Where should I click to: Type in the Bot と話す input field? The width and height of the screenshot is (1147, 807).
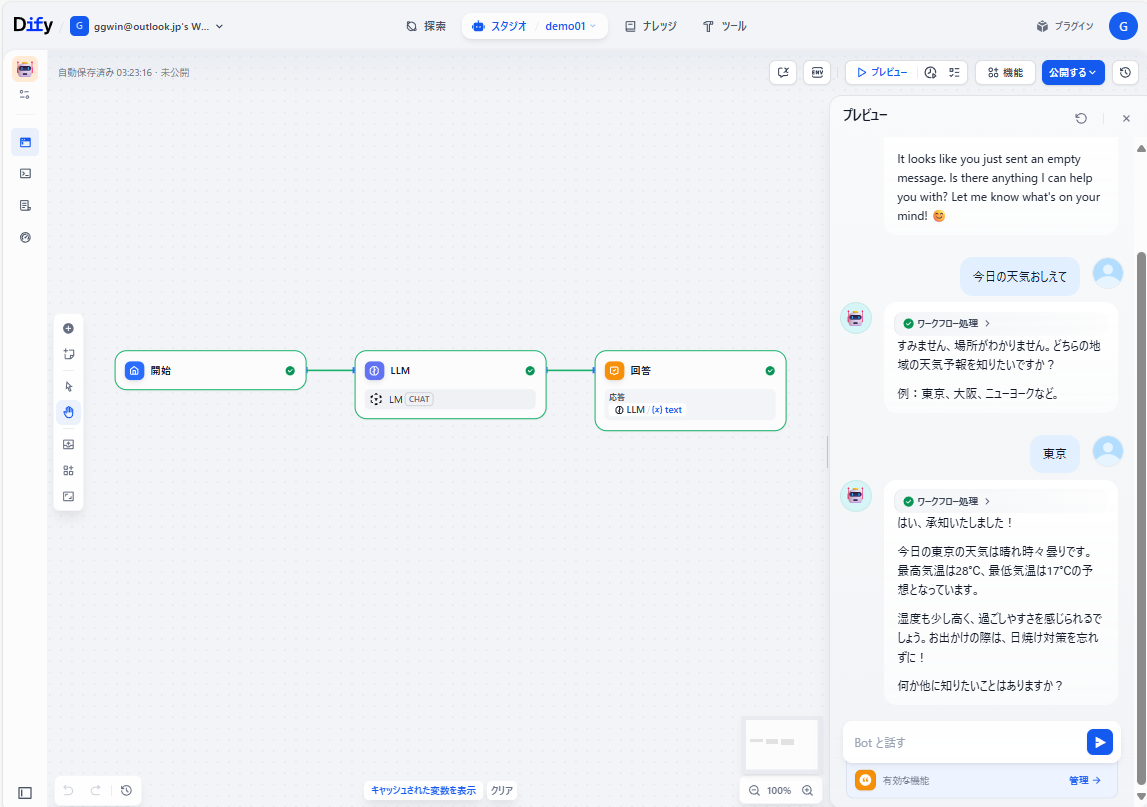pos(960,742)
